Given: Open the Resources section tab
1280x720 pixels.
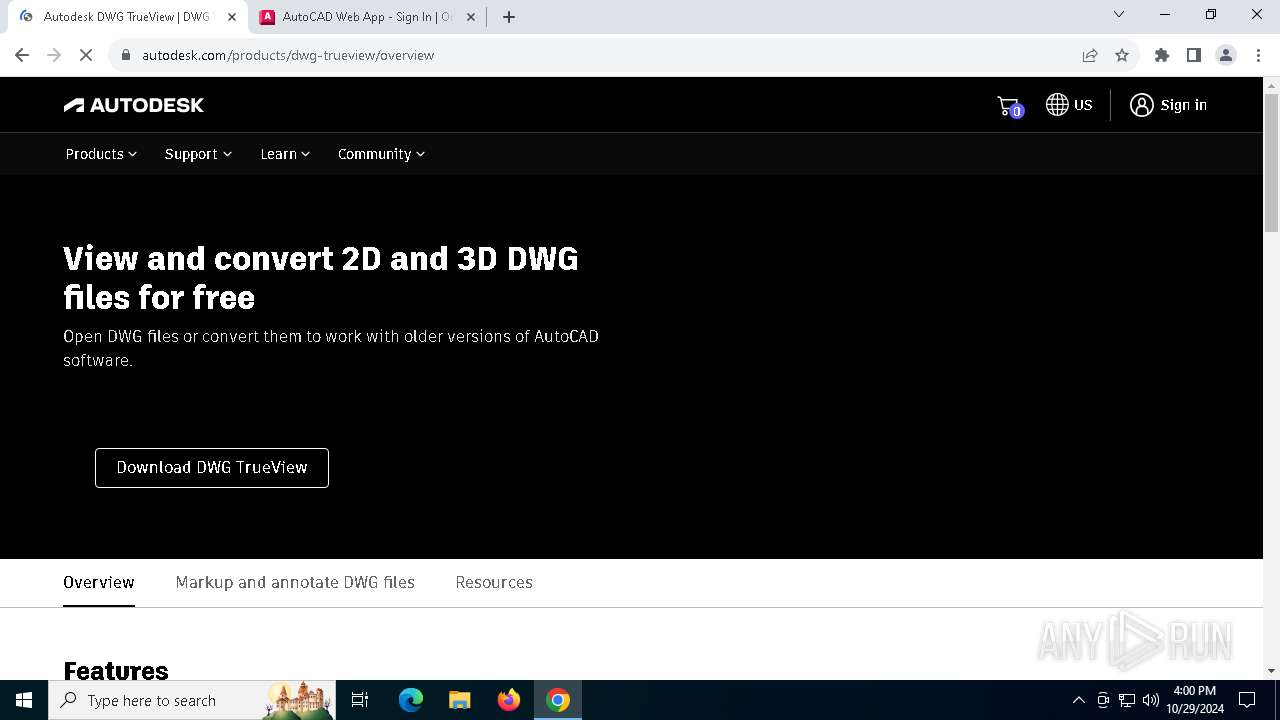Looking at the screenshot, I should point(494,582).
